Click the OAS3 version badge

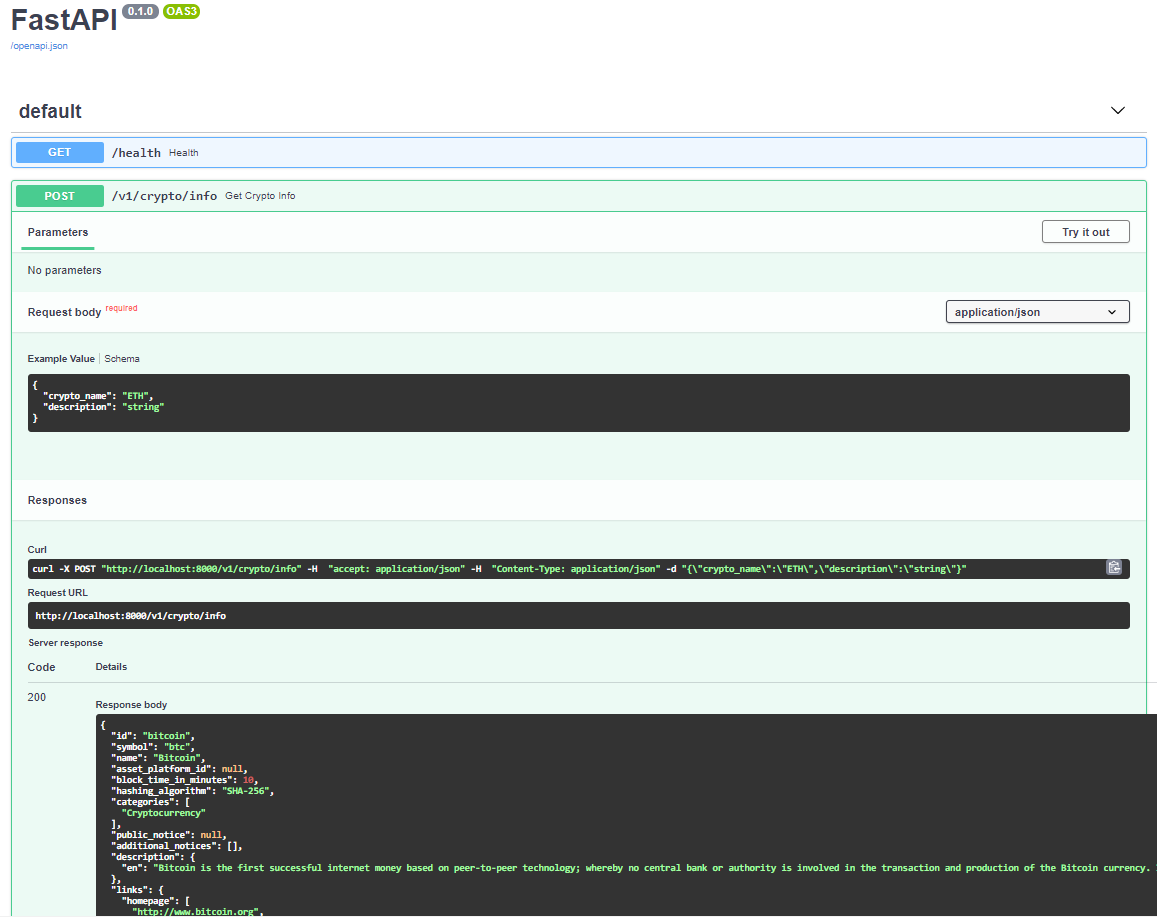pos(181,11)
